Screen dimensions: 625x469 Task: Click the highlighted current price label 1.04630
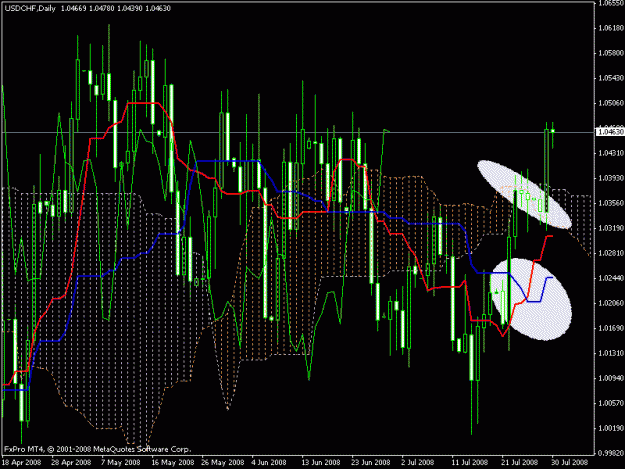tap(610, 132)
